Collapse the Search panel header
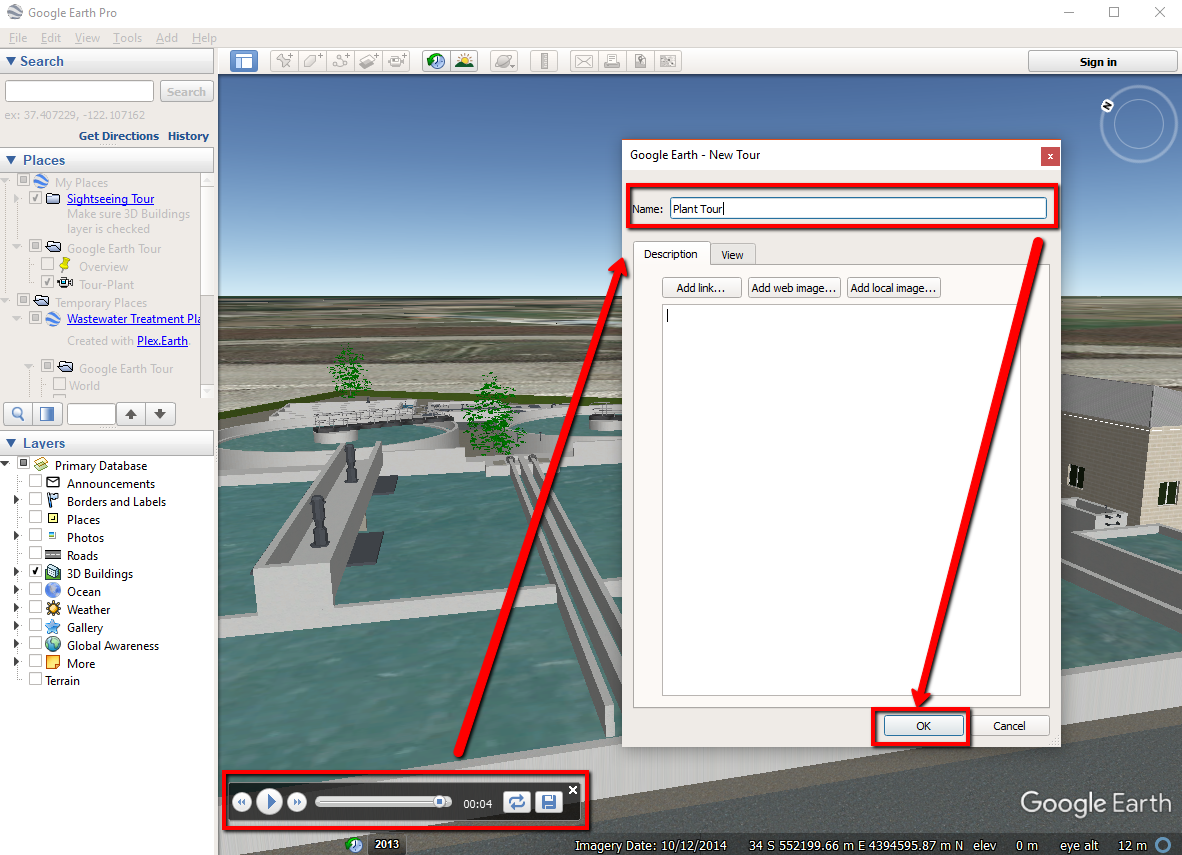This screenshot has width=1182, height=855. tap(107, 62)
